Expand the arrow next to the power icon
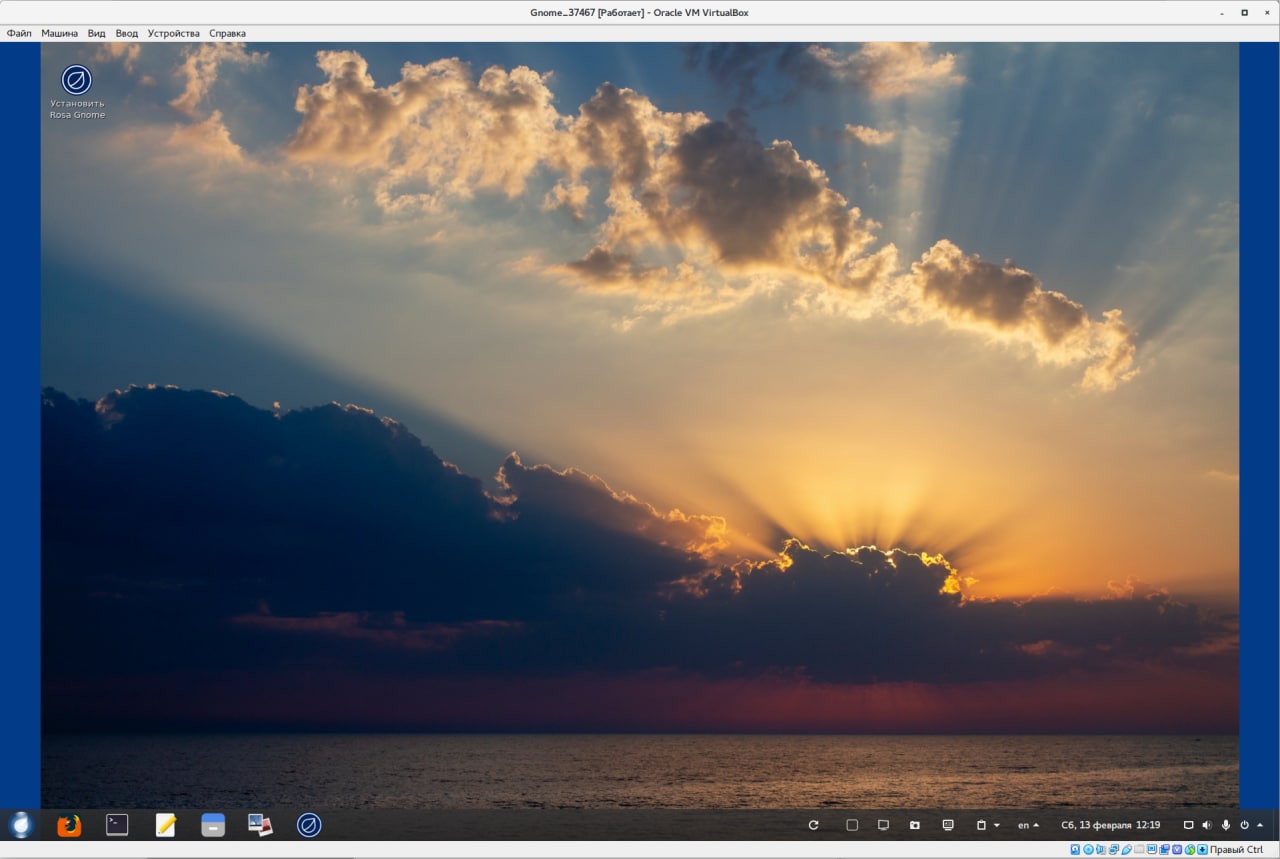 pyautogui.click(x=1258, y=826)
